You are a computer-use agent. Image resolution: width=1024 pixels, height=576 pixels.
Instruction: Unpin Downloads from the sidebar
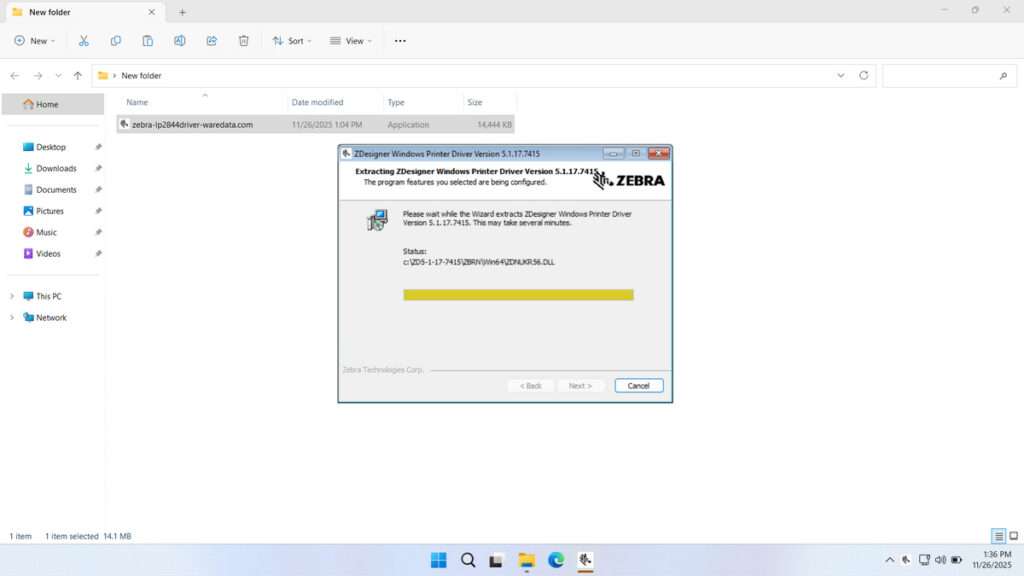(97, 168)
